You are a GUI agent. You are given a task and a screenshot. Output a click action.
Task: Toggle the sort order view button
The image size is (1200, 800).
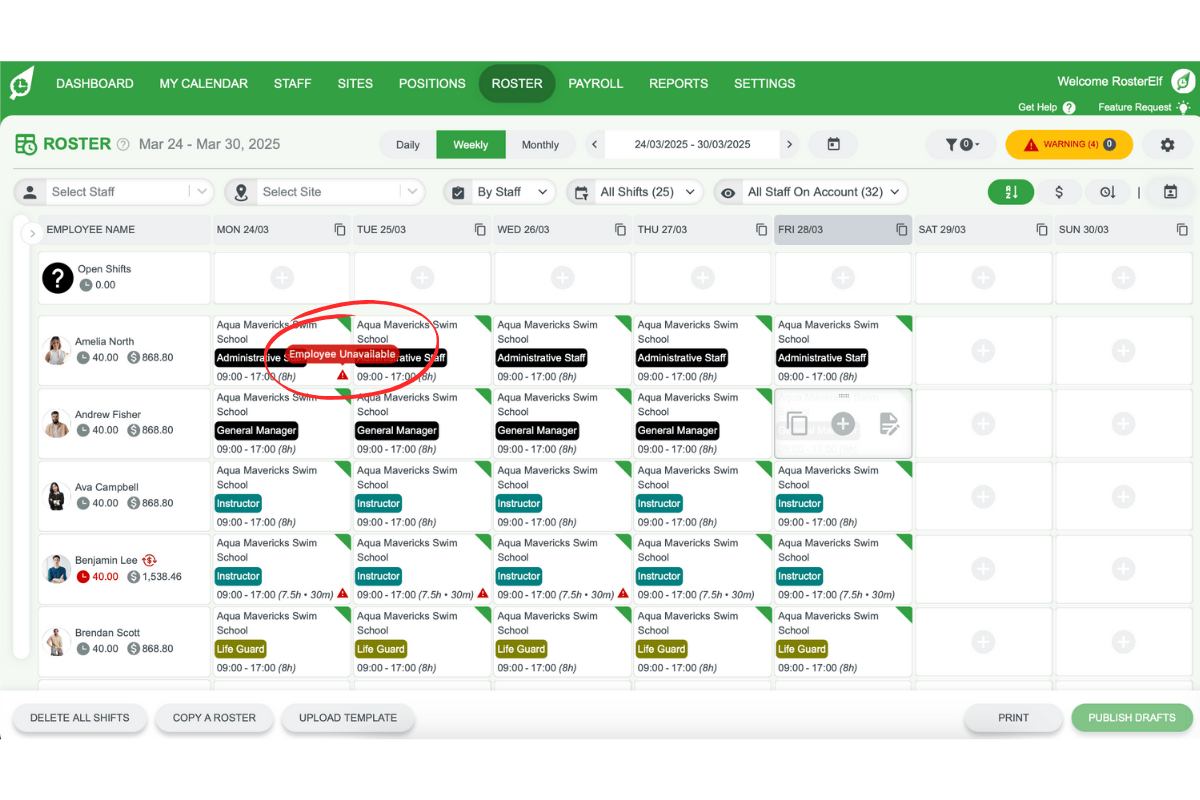pos(1011,192)
